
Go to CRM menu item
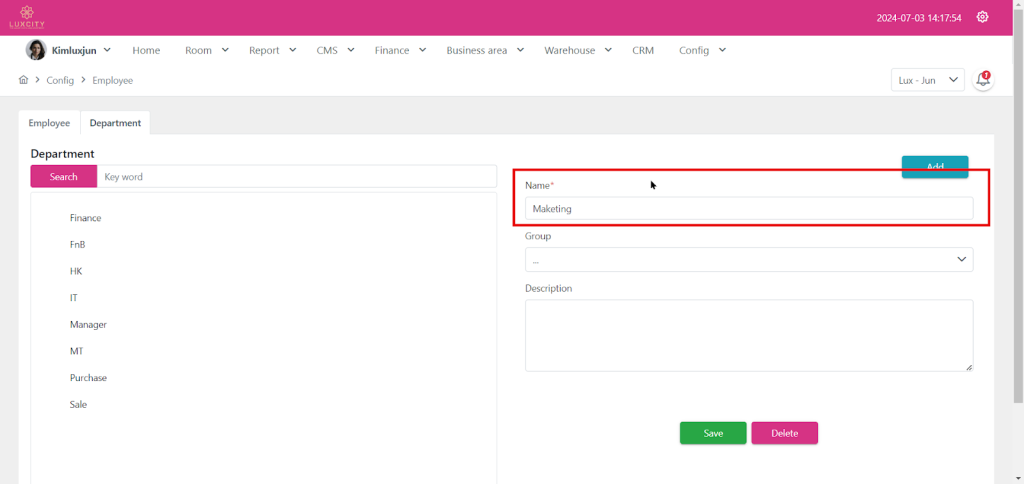click(643, 50)
